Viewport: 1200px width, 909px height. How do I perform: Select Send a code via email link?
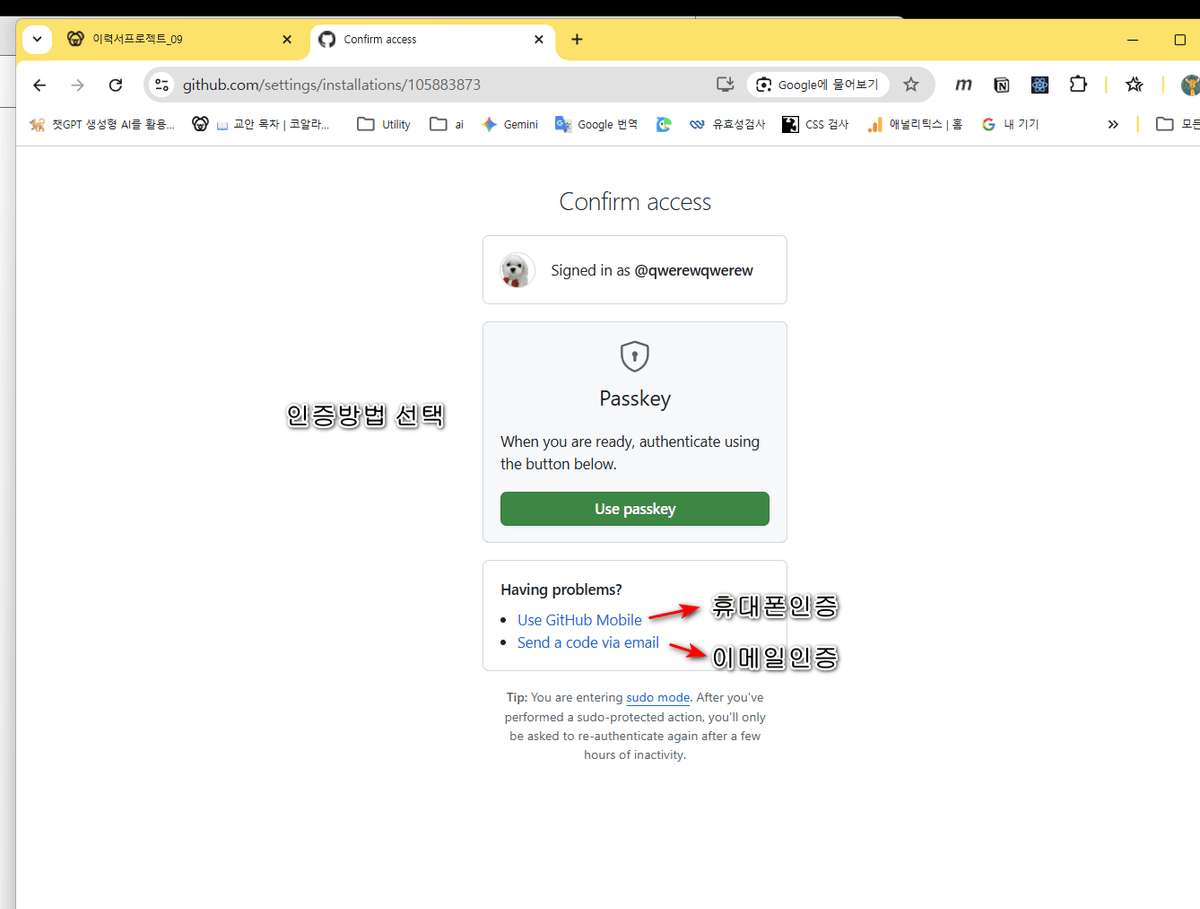(x=588, y=642)
